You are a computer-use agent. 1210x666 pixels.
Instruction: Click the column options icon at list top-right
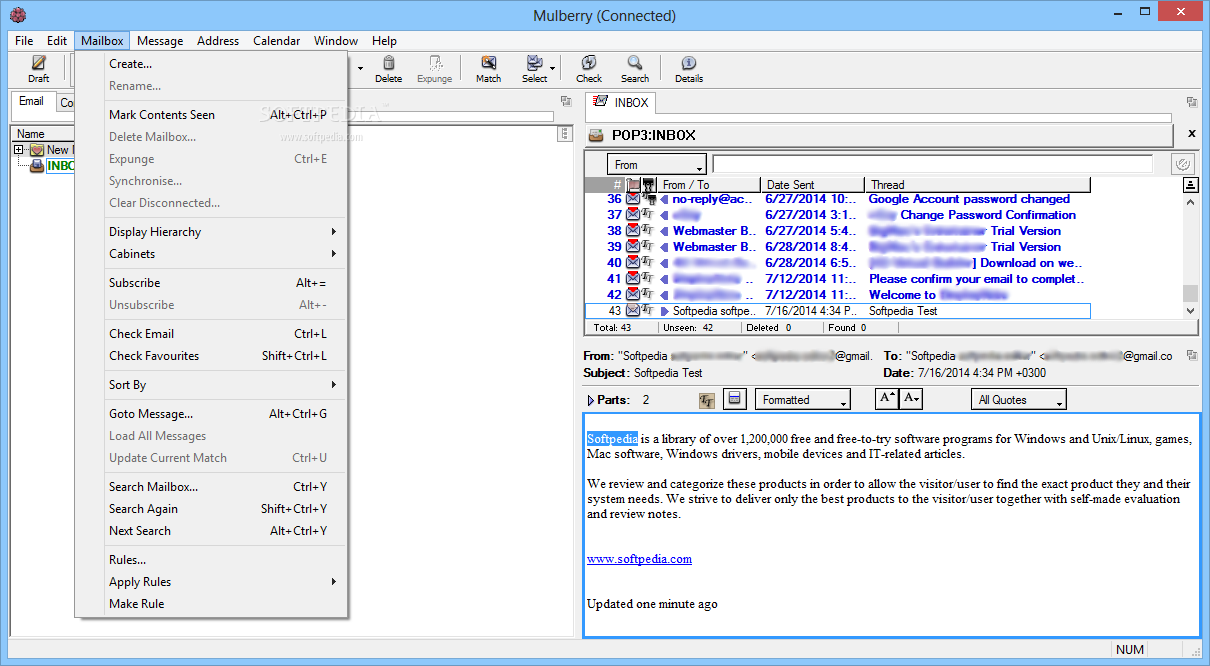coord(1190,185)
